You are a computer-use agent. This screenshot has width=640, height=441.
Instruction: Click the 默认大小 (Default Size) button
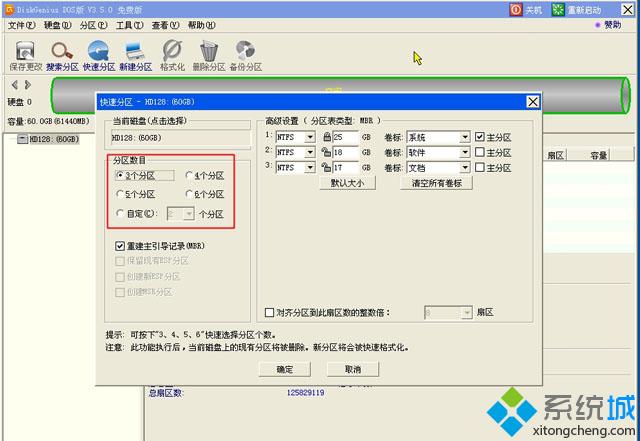point(346,183)
